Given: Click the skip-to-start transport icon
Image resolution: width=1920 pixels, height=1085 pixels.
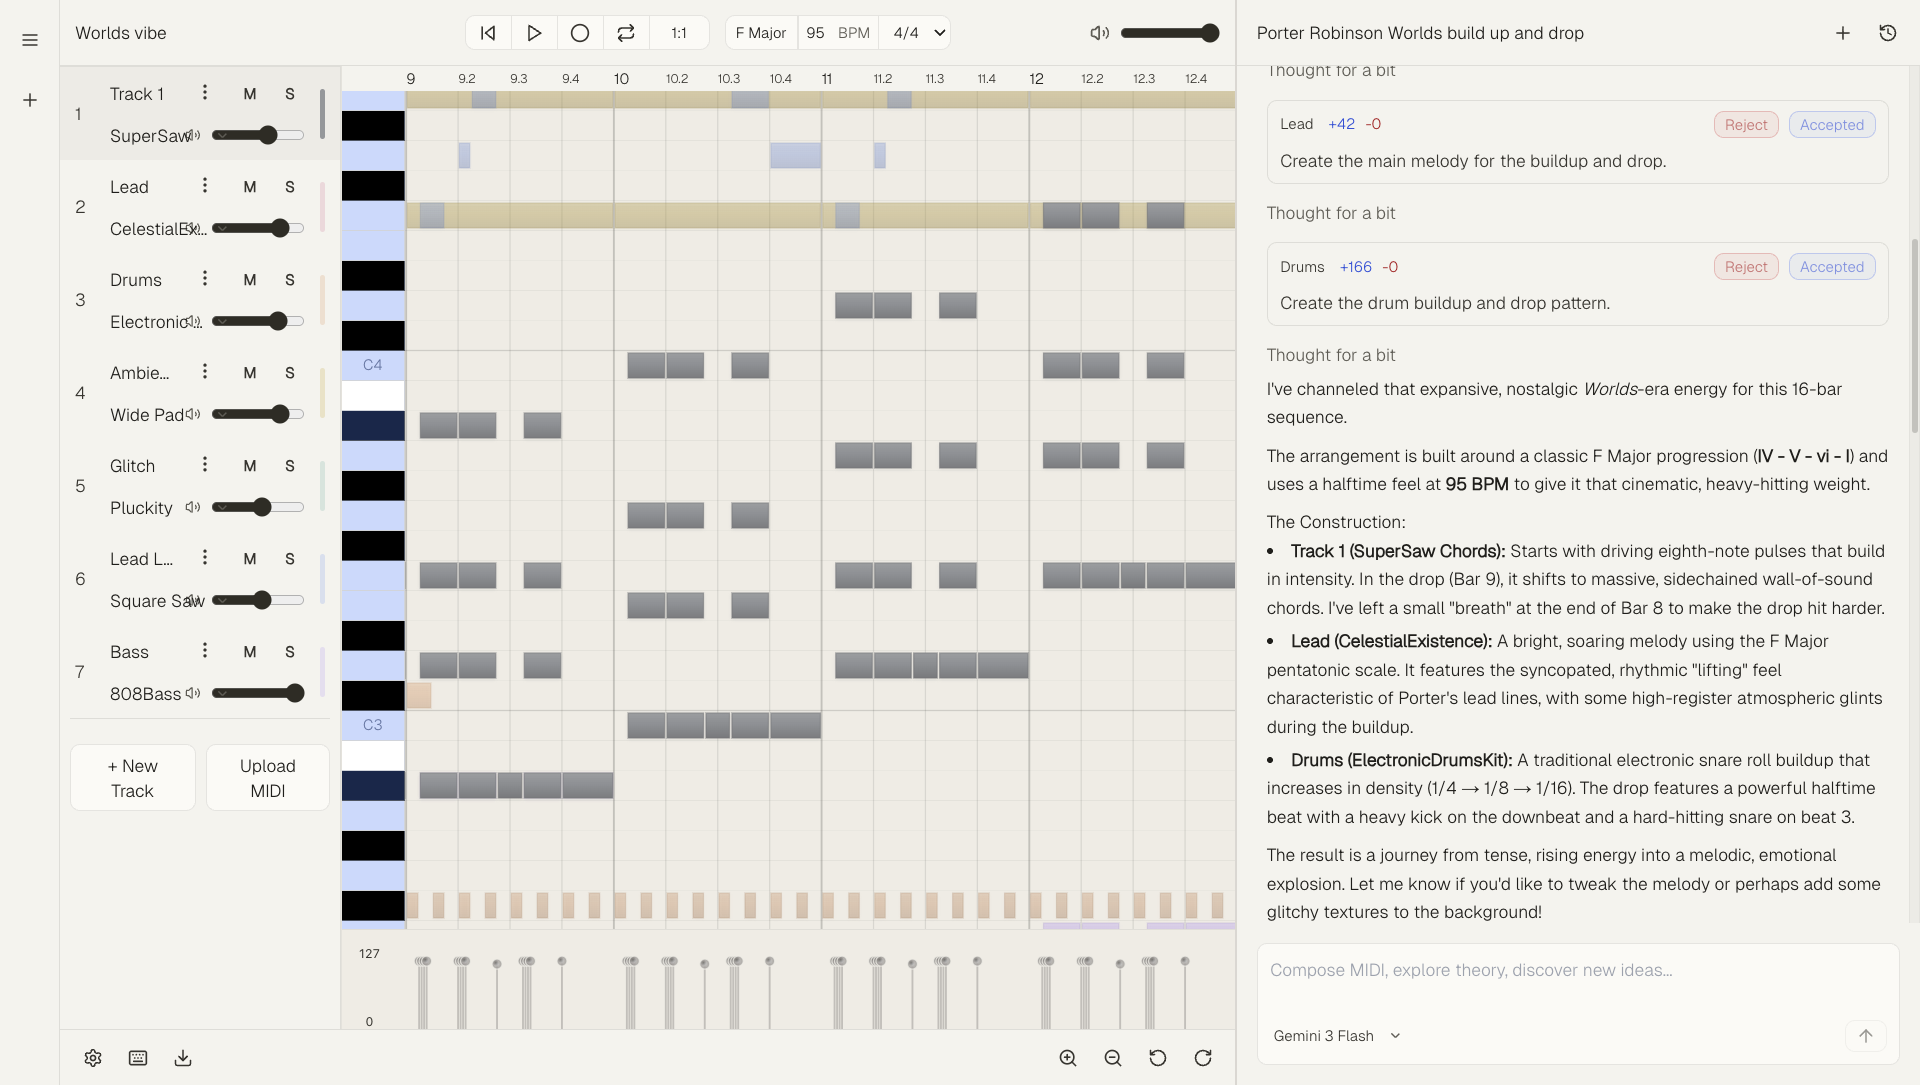Looking at the screenshot, I should [x=488, y=33].
